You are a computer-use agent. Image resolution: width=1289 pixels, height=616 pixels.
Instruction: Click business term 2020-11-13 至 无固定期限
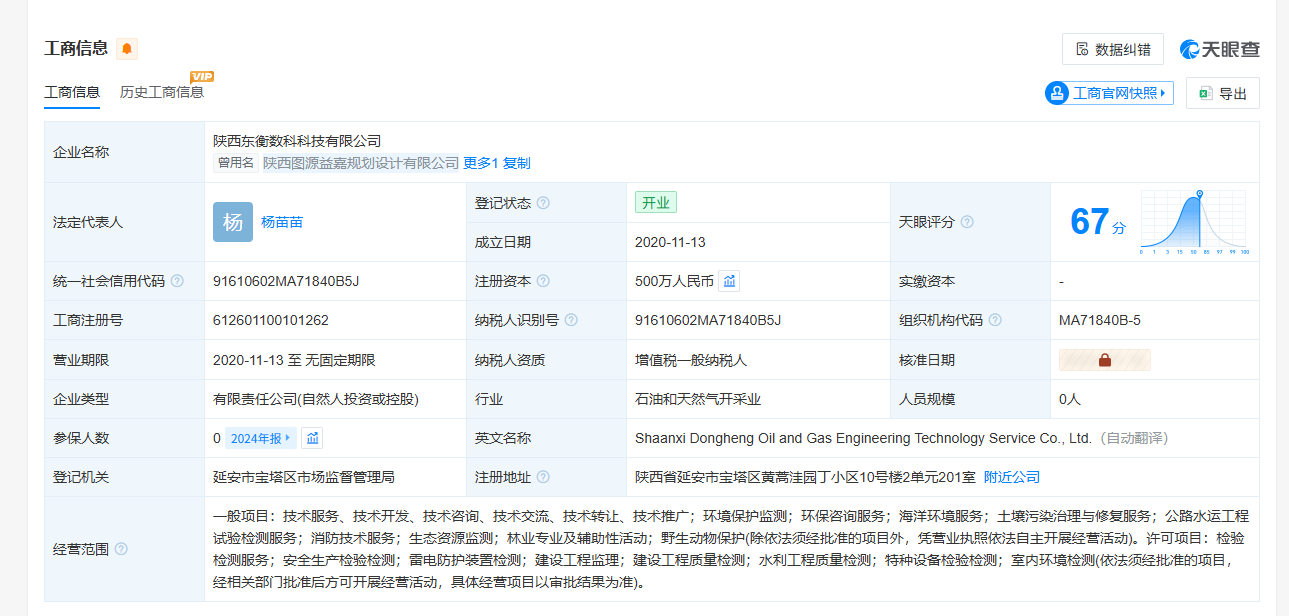(294, 360)
